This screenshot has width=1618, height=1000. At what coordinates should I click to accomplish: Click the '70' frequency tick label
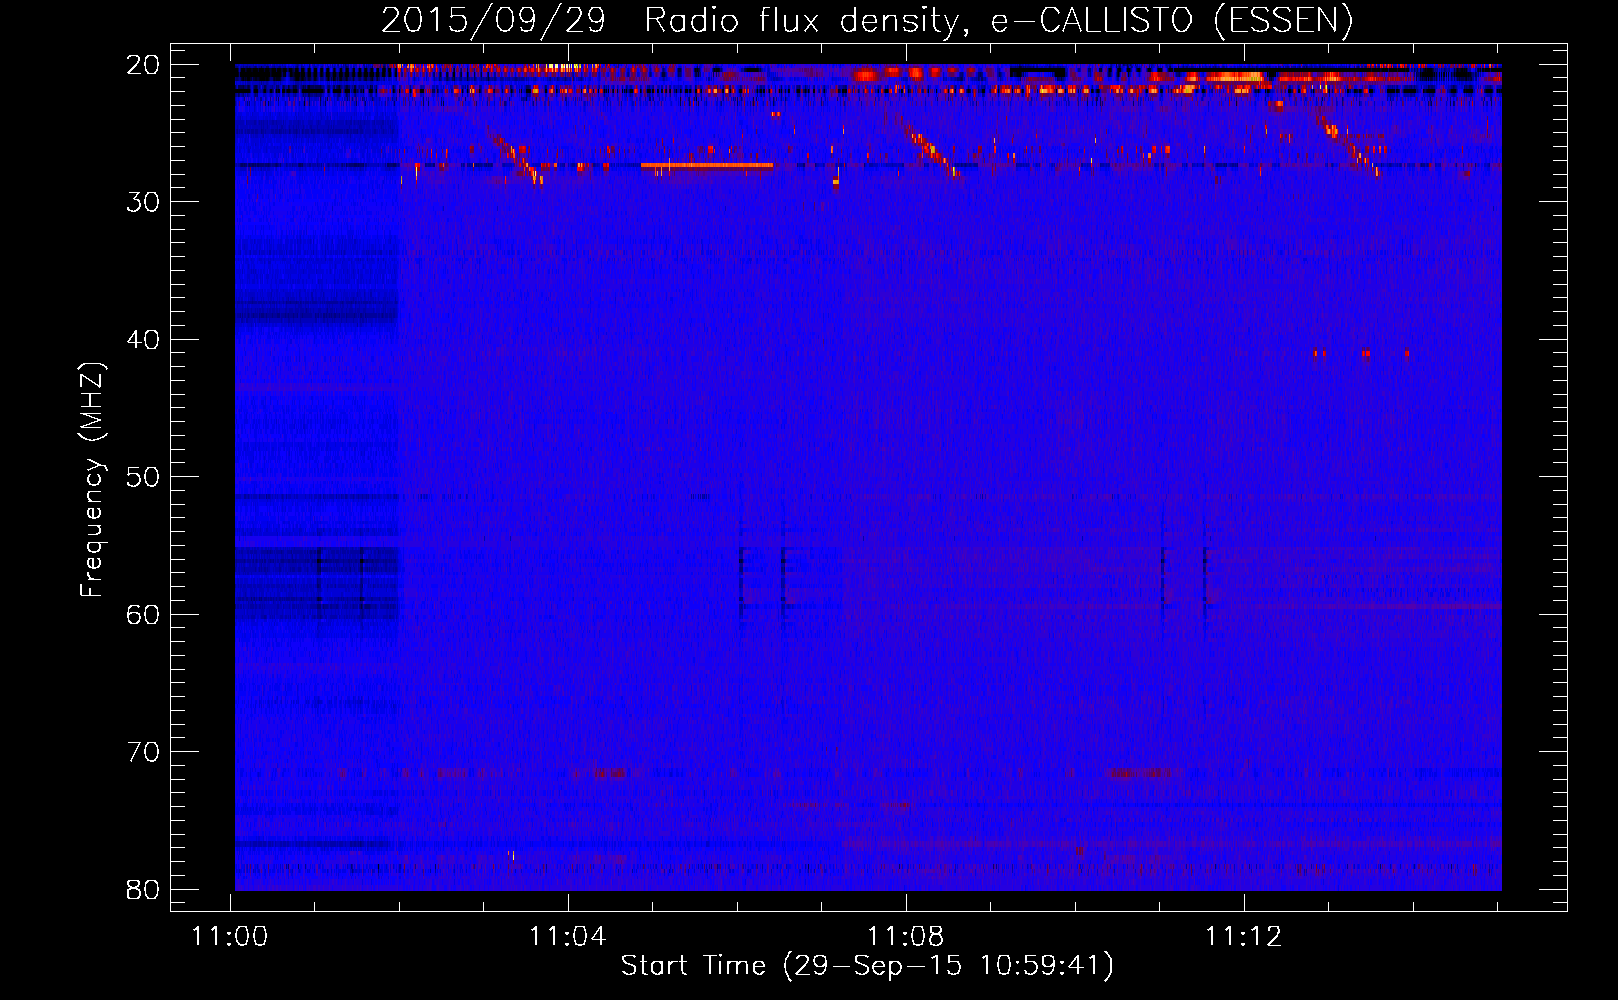tap(144, 752)
